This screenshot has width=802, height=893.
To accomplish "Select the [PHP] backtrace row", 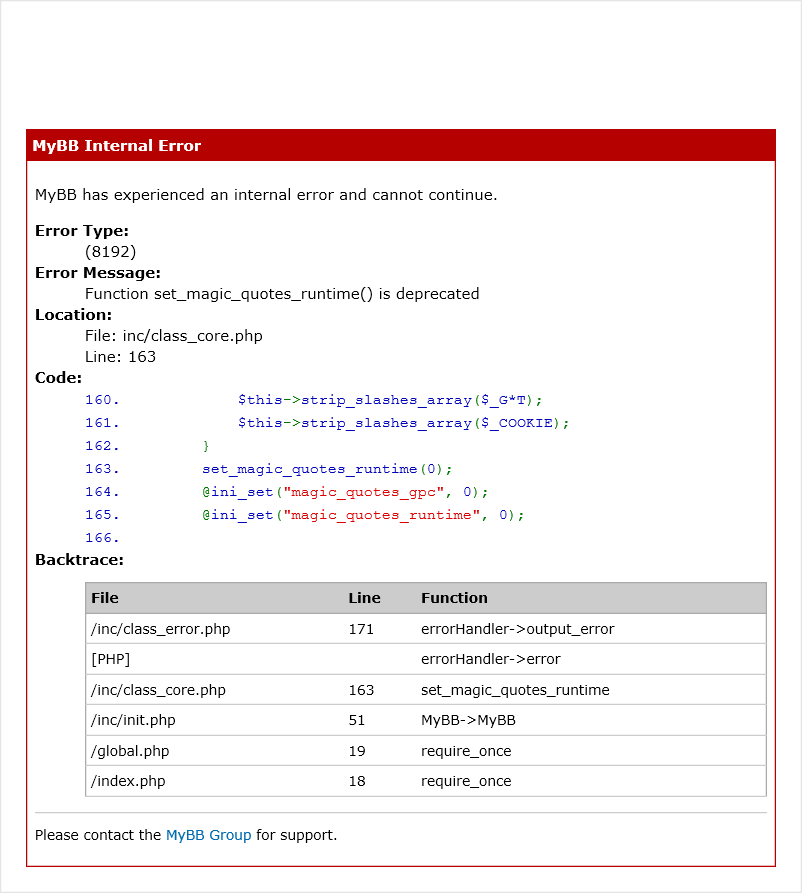I will (x=110, y=659).
